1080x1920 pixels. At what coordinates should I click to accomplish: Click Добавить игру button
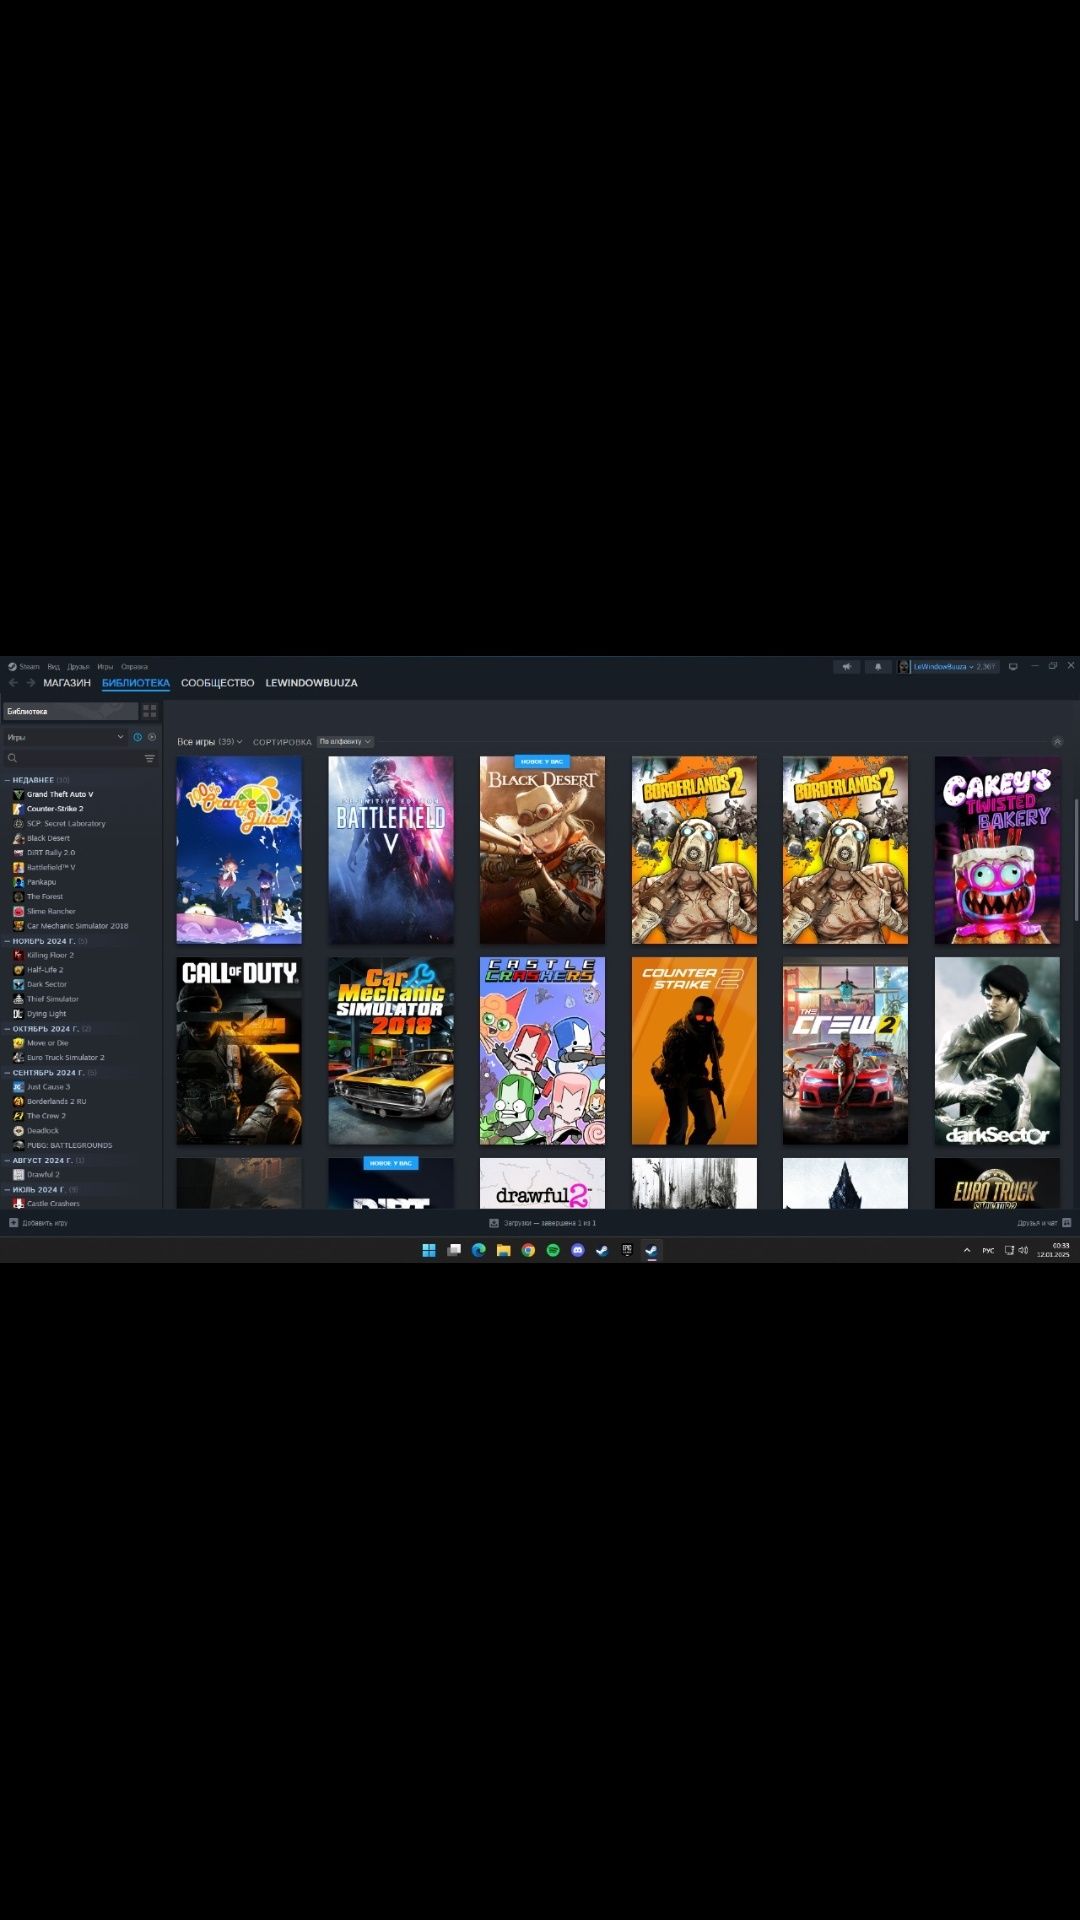point(38,1223)
